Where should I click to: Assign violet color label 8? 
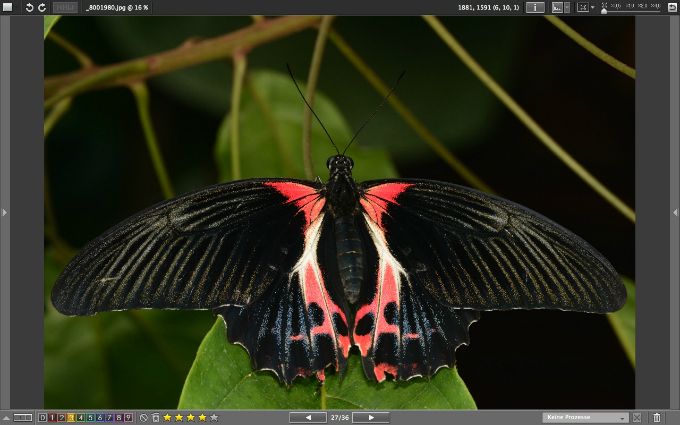119,418
